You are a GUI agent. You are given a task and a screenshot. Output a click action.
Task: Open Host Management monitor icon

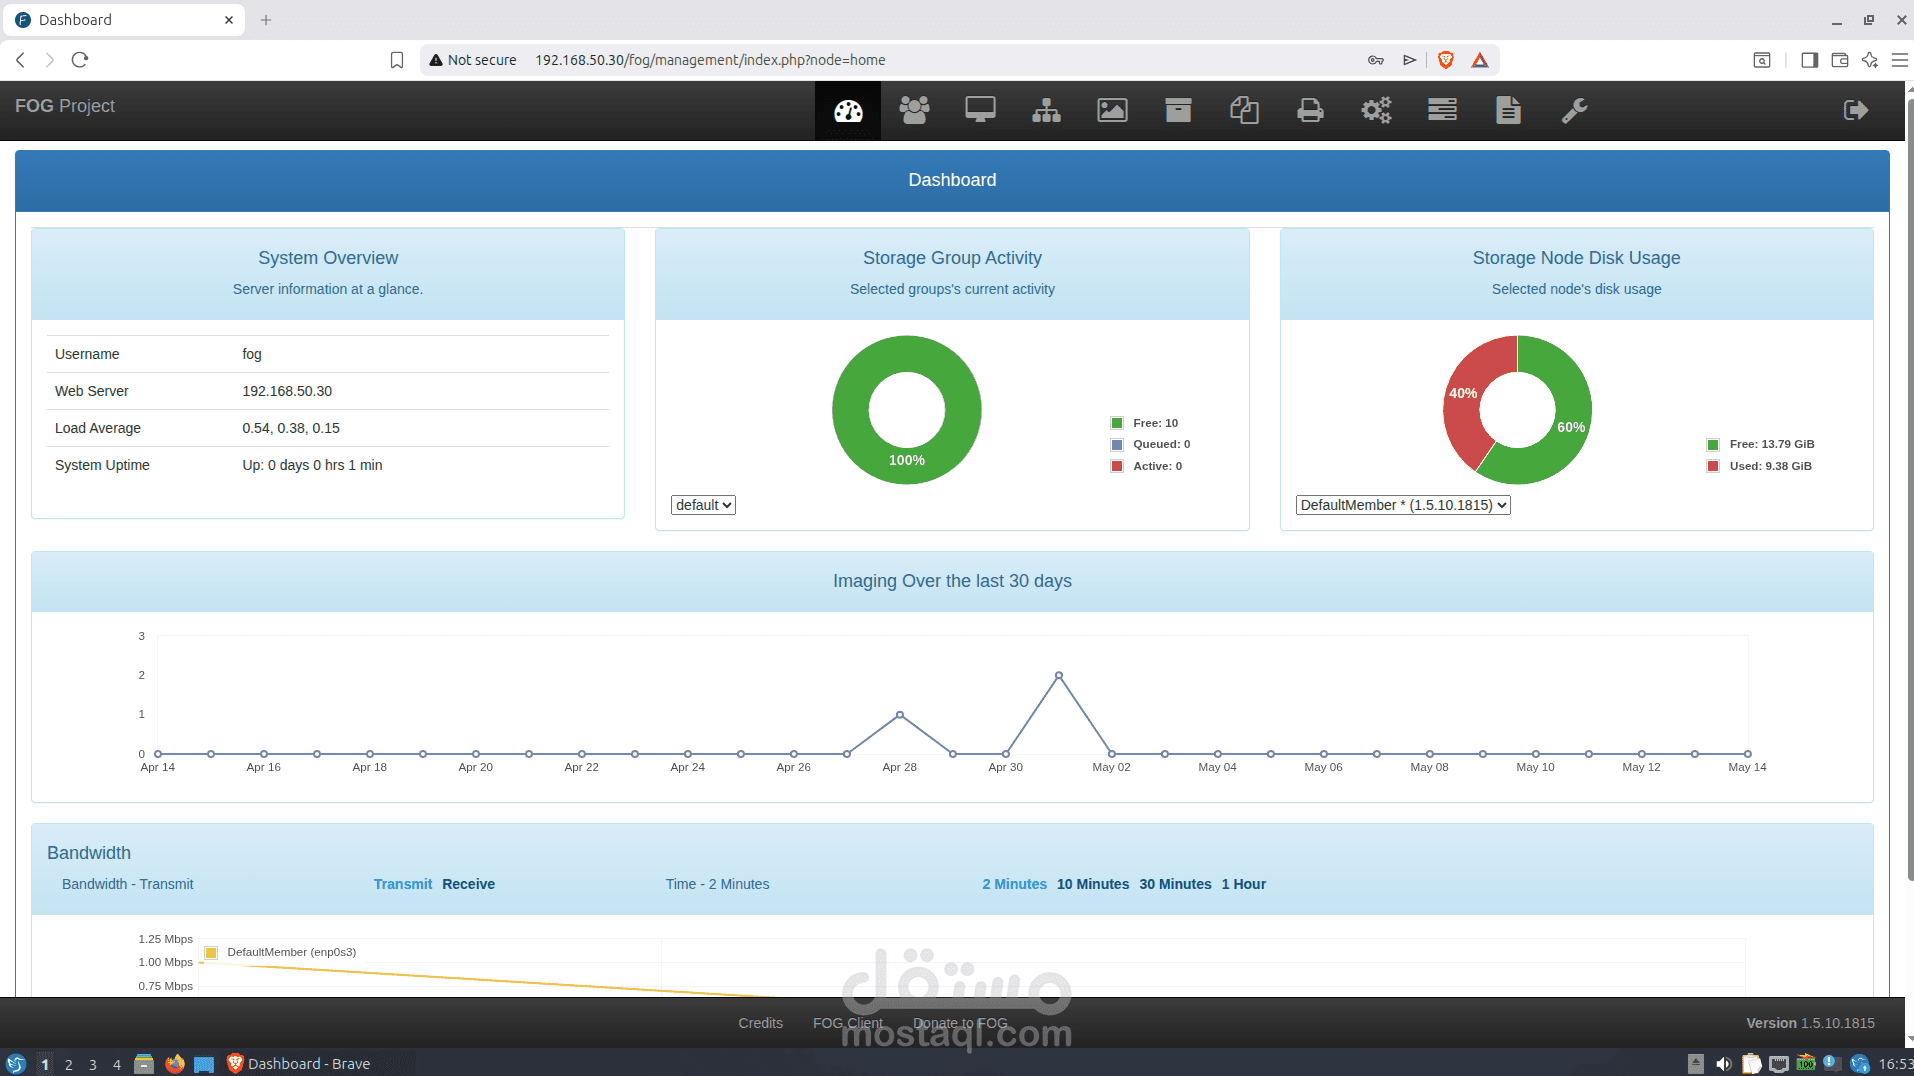click(x=980, y=110)
